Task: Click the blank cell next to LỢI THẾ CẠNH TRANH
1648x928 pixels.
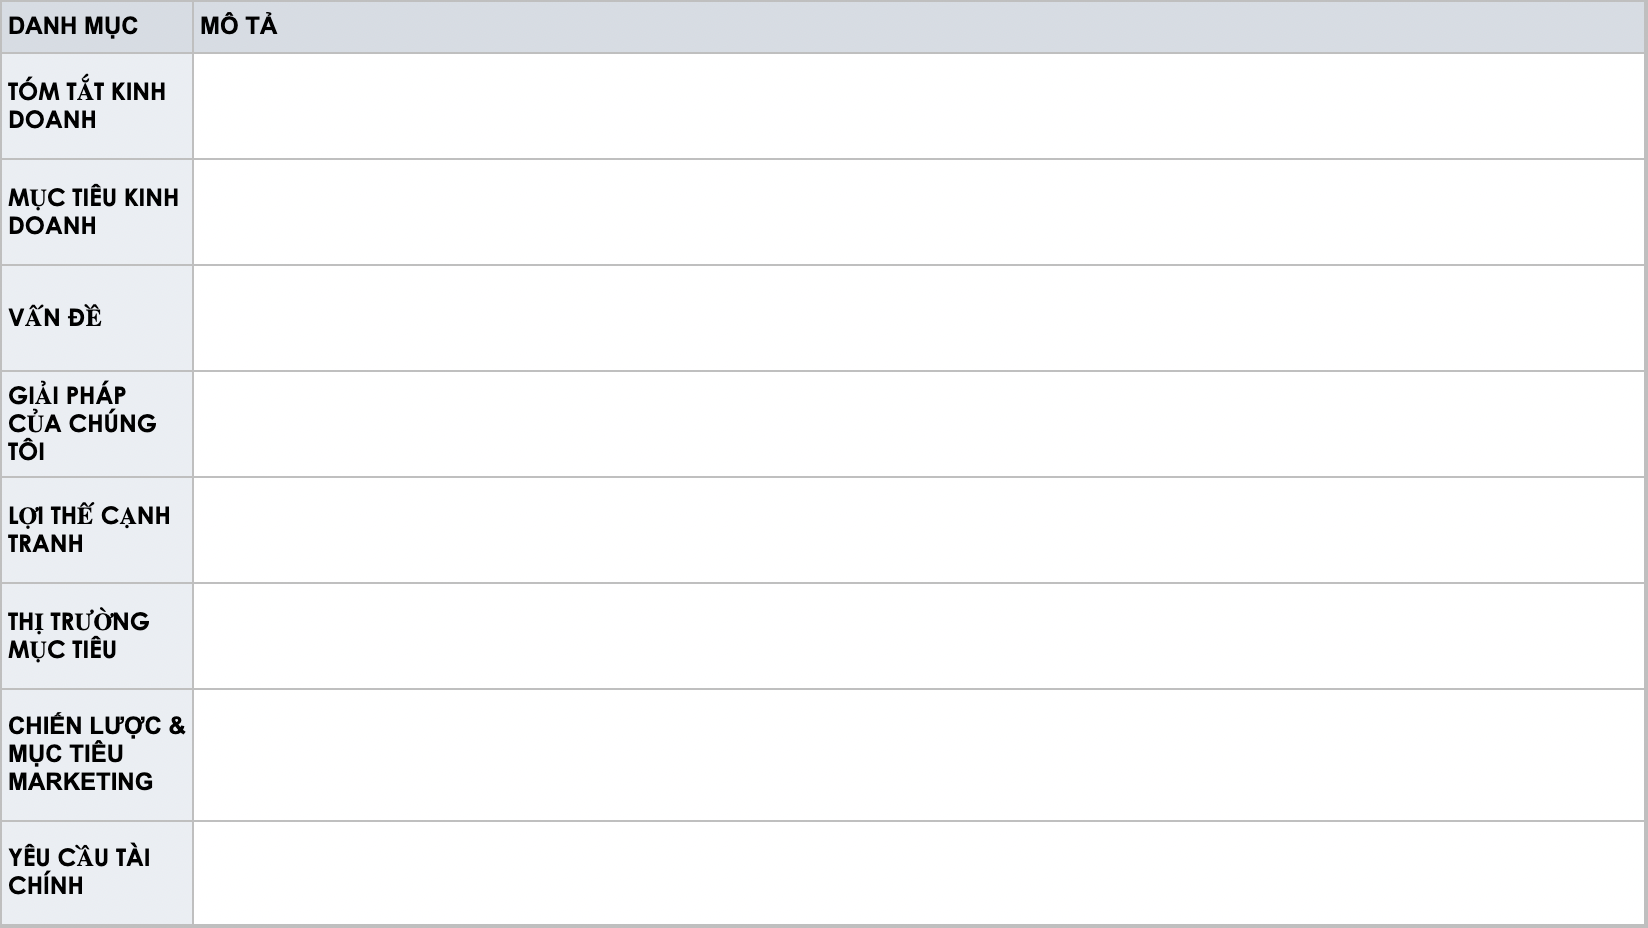Action: click(918, 530)
